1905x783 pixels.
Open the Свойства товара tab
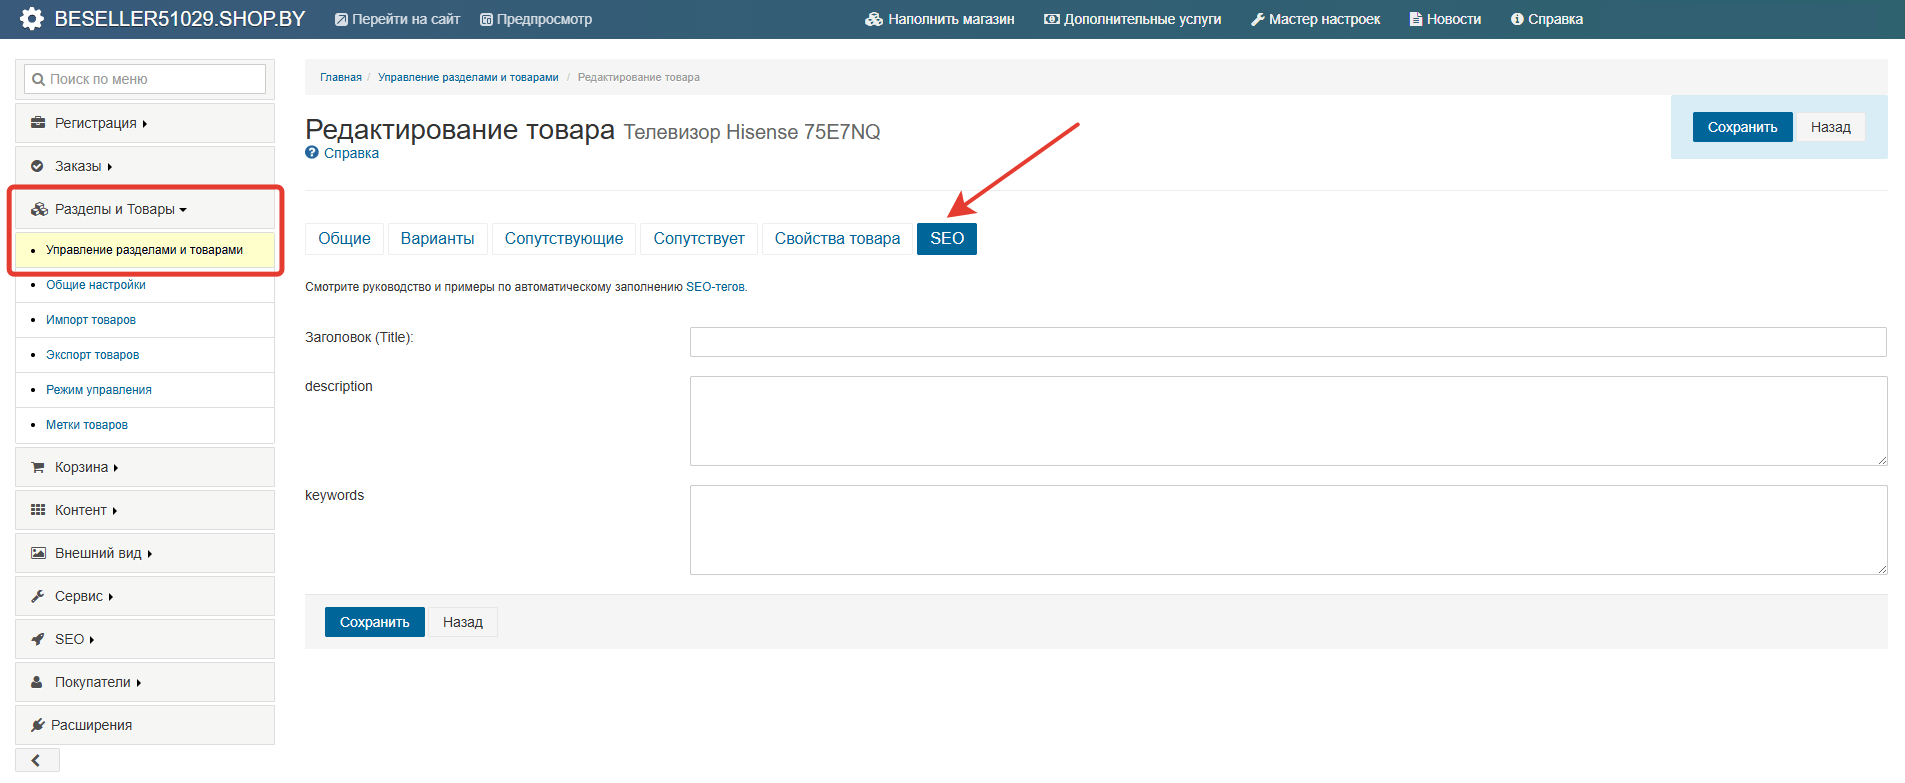pos(837,239)
